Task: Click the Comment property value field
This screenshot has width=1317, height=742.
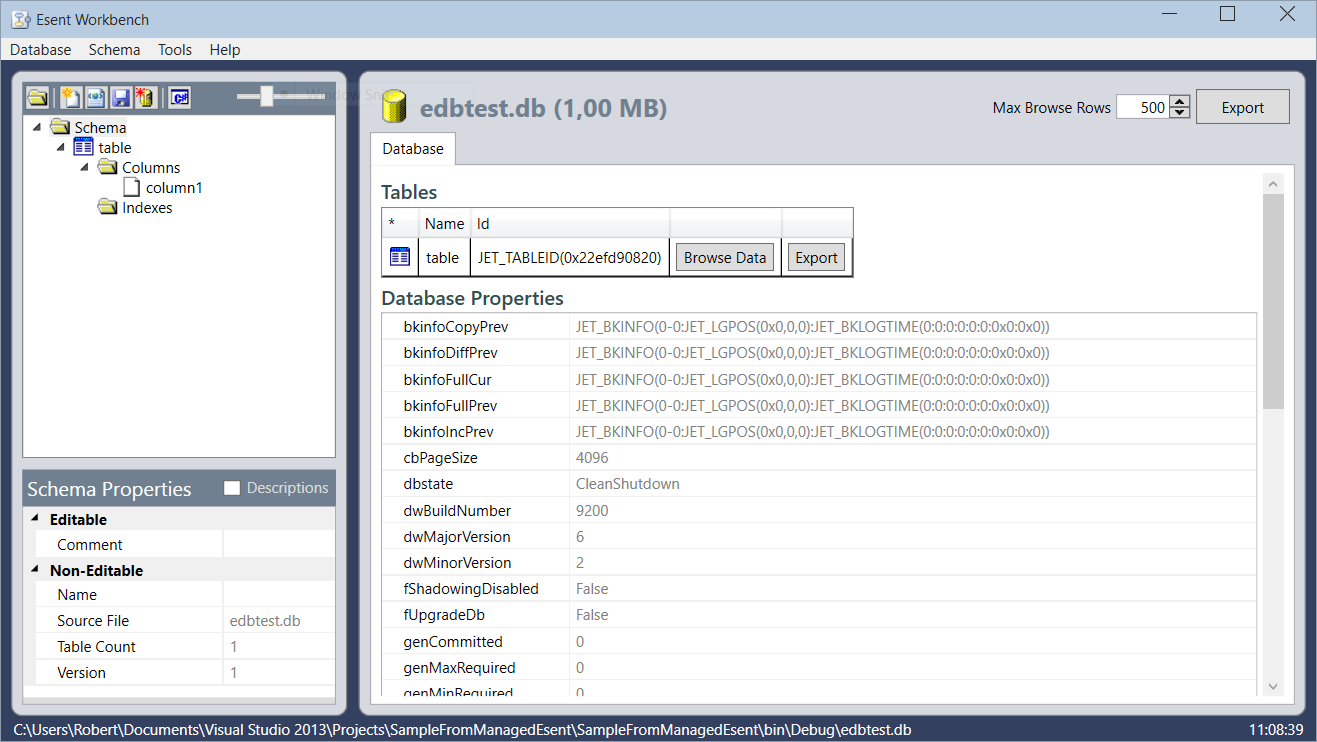Action: [x=279, y=544]
